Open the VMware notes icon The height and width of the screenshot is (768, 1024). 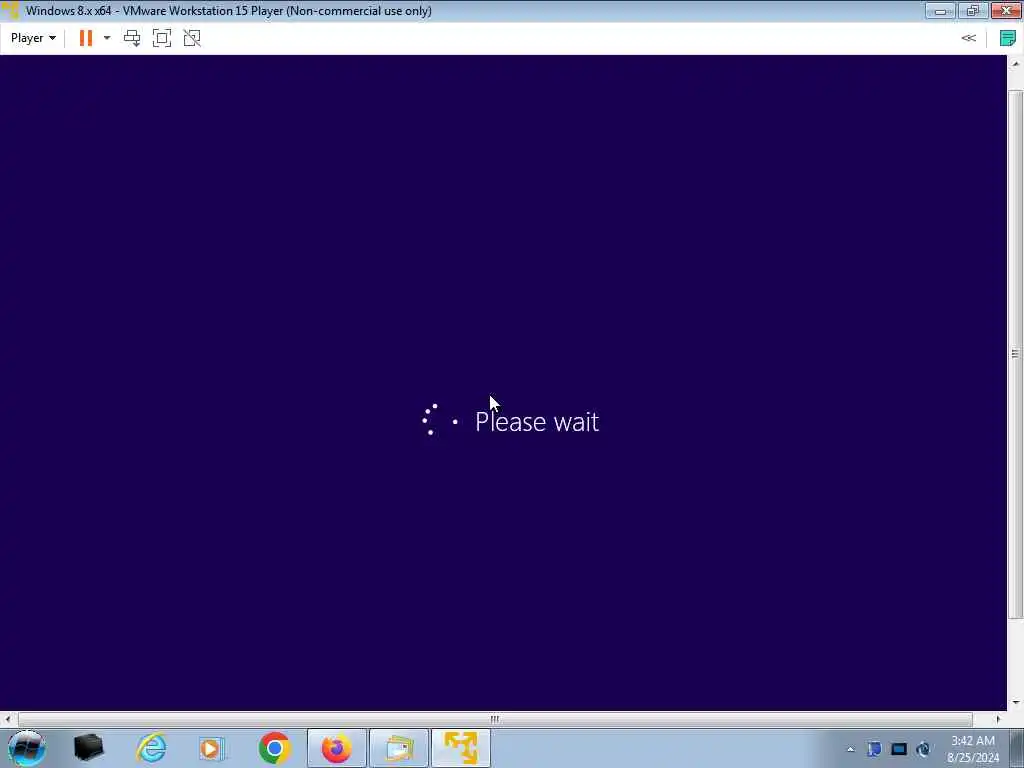point(1008,38)
